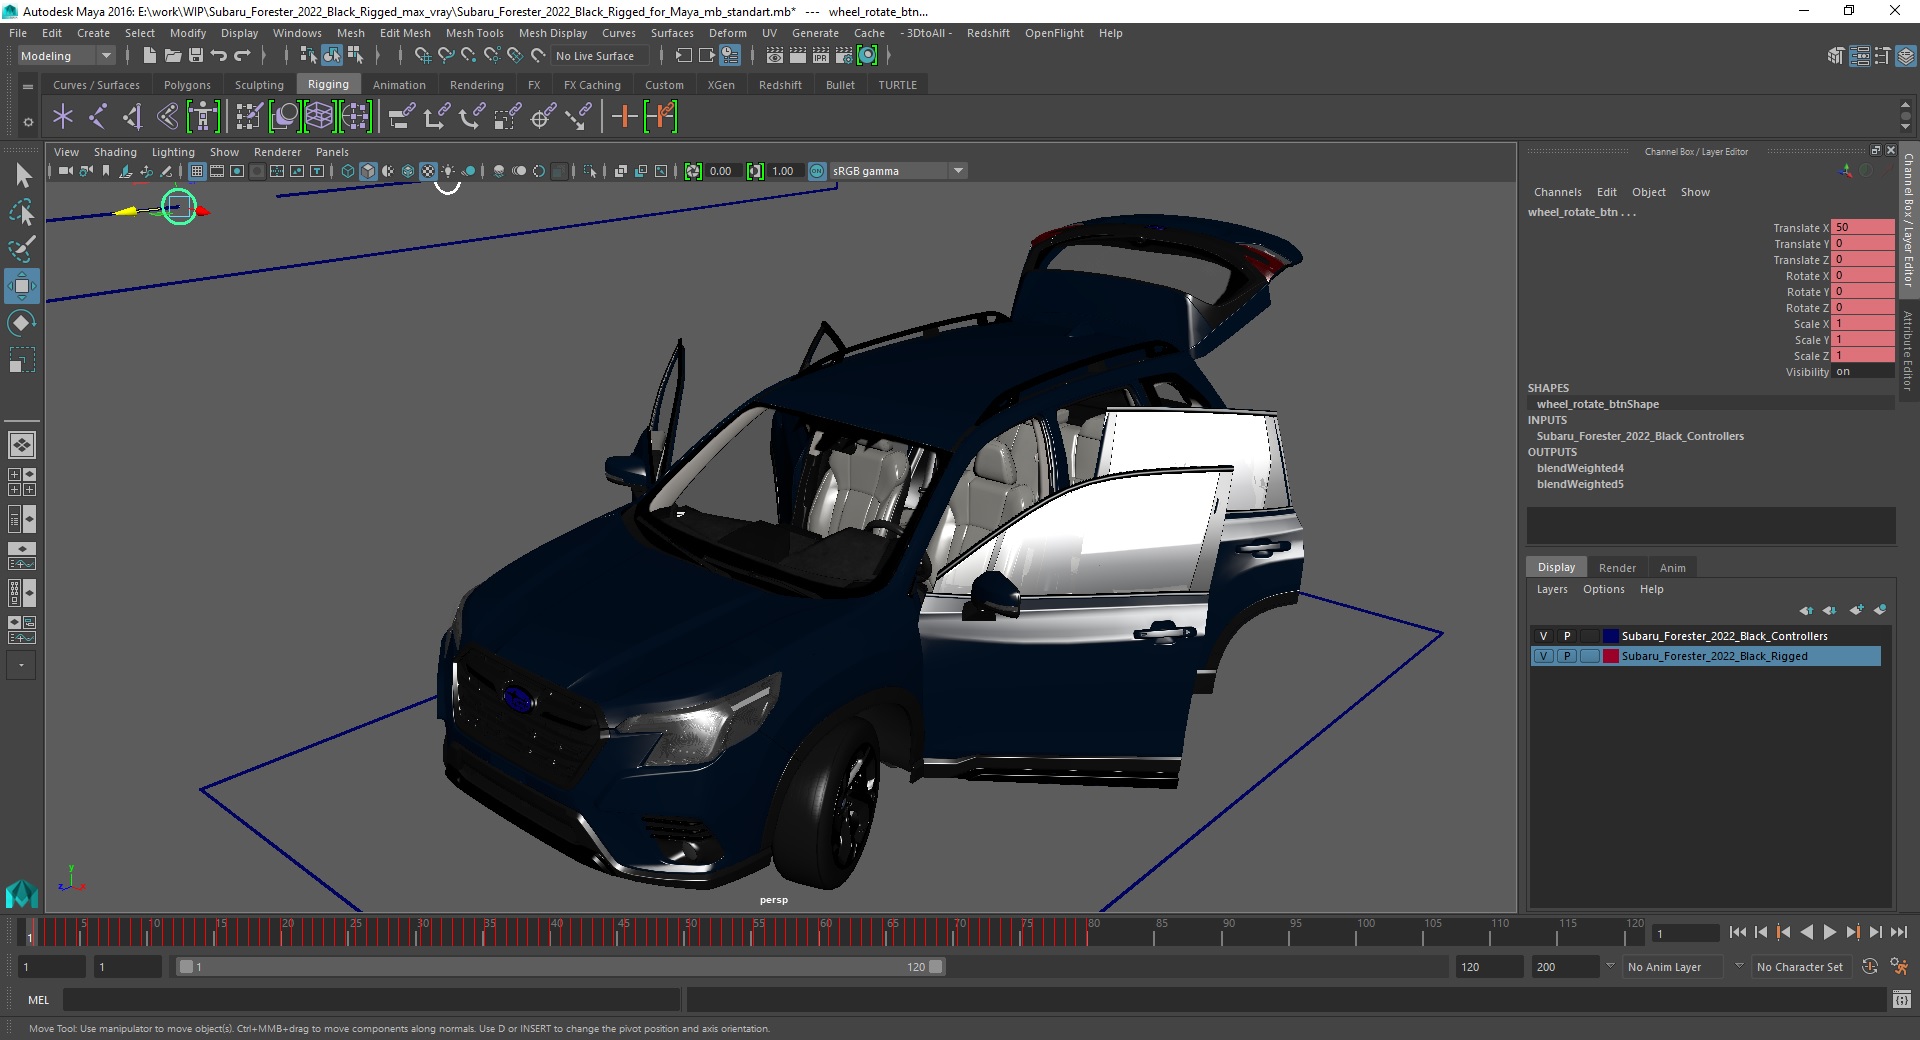The image size is (1920, 1040).
Task: Create a new scene with the New Scene icon
Action: coord(149,56)
